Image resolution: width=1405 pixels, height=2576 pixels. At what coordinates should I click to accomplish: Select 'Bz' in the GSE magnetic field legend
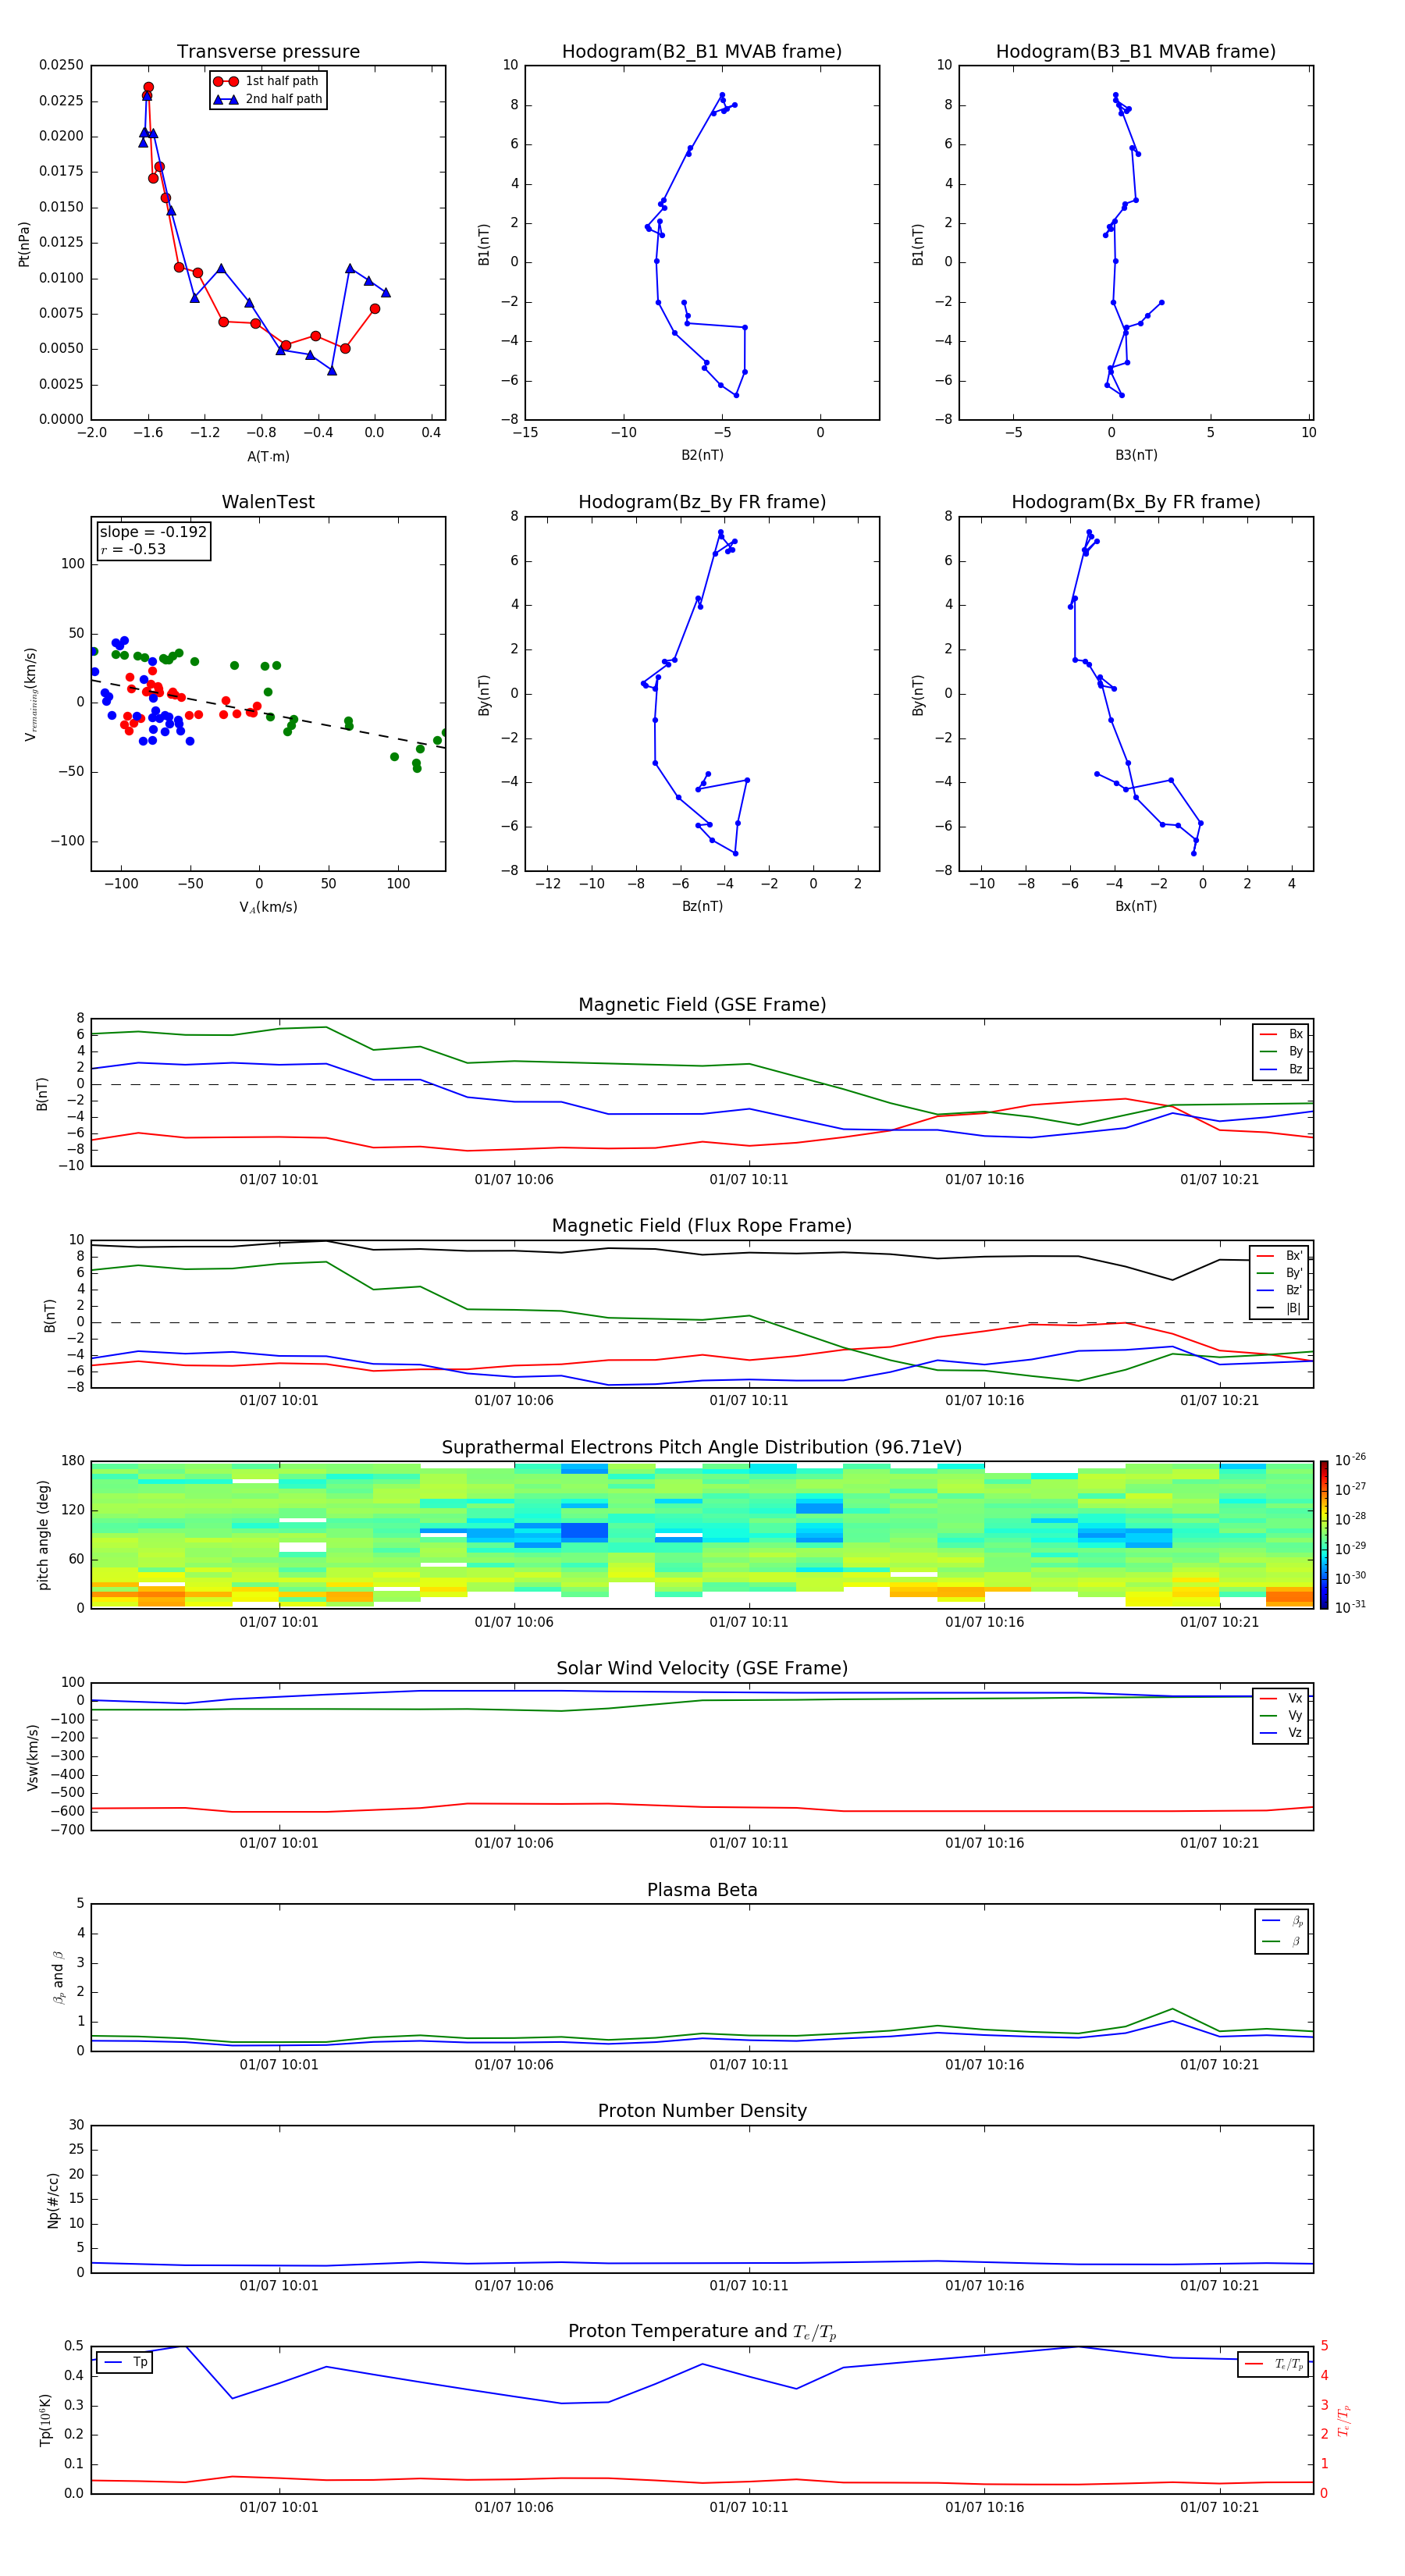[x=1281, y=1069]
